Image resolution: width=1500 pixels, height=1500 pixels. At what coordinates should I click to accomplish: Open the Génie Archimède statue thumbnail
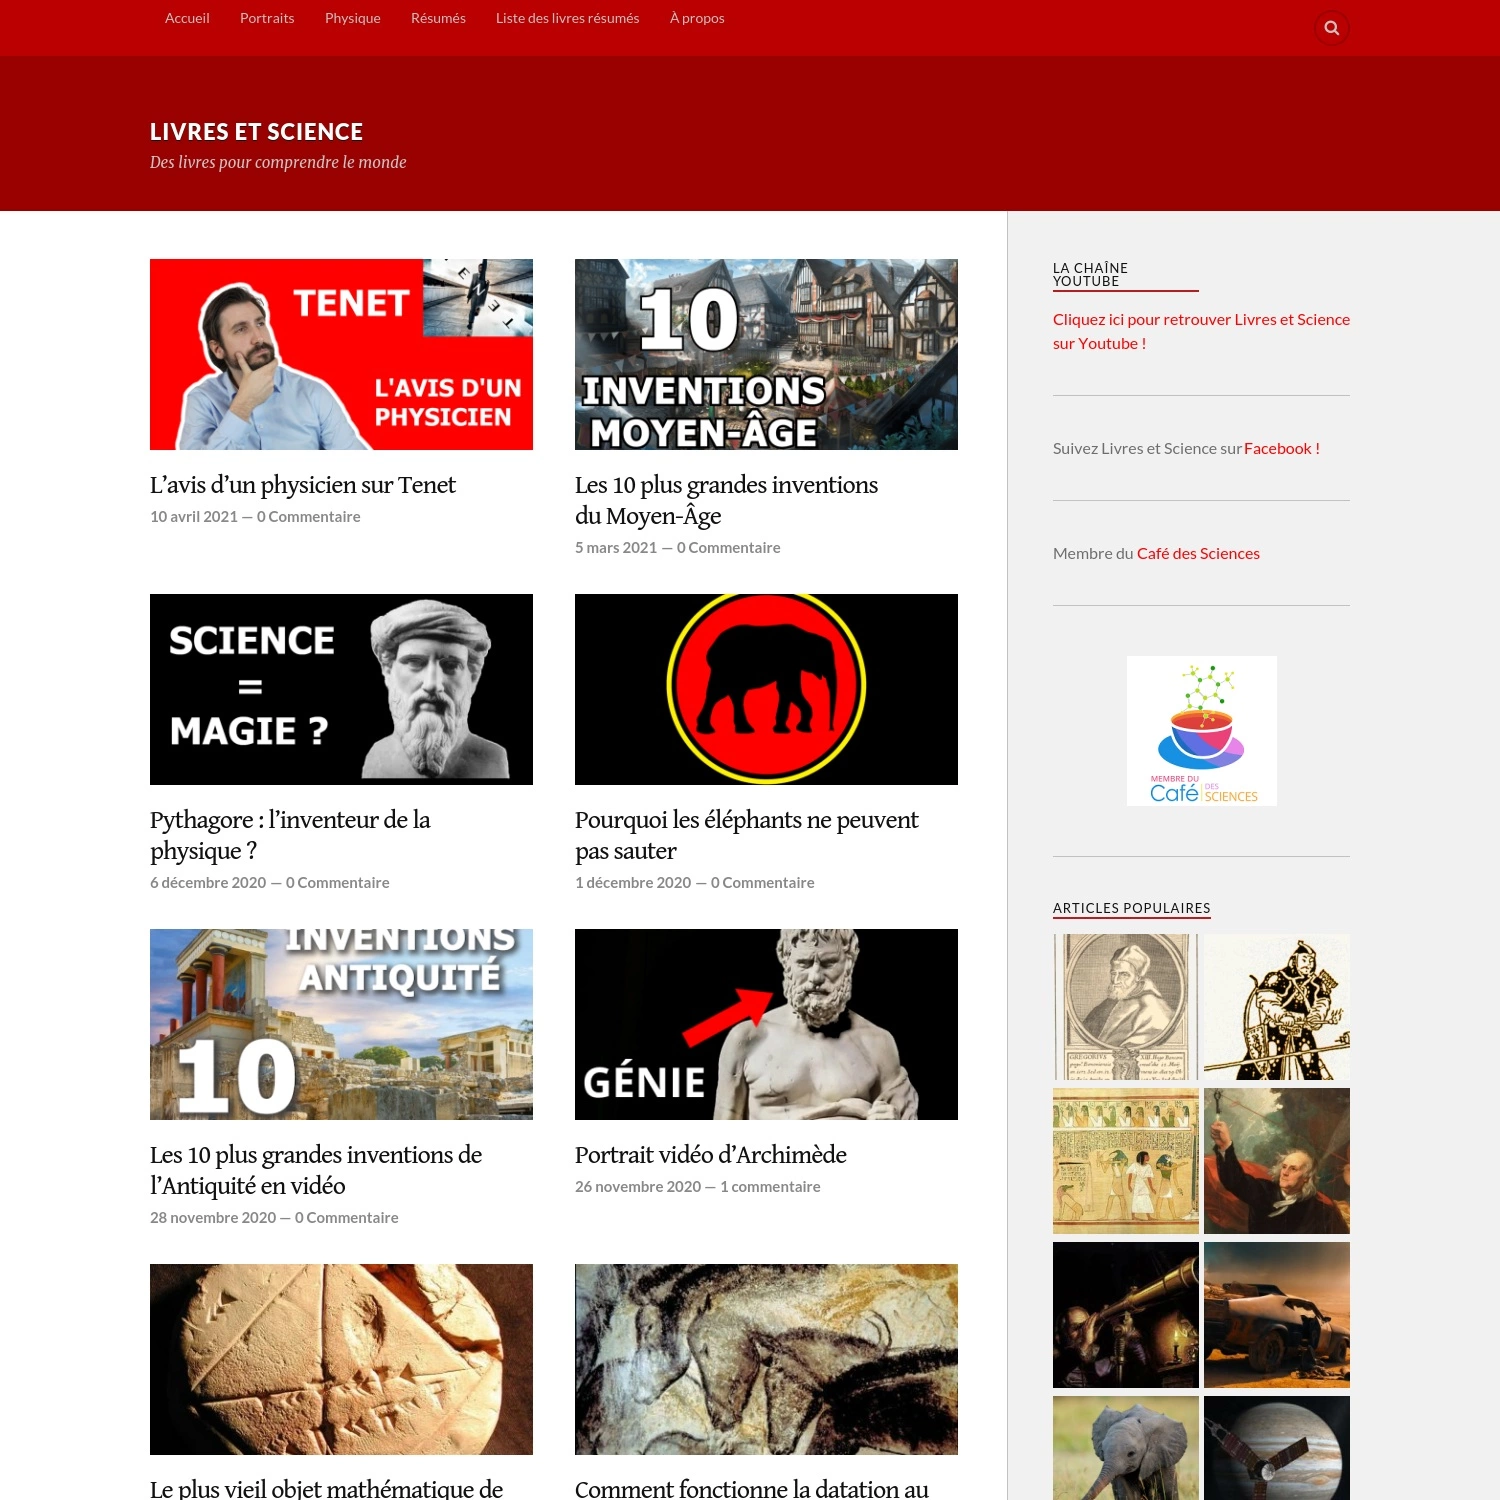click(766, 1024)
